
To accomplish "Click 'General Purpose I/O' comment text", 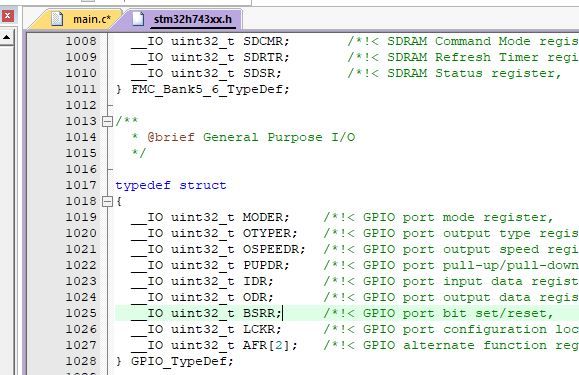I will pyautogui.click(x=279, y=137).
